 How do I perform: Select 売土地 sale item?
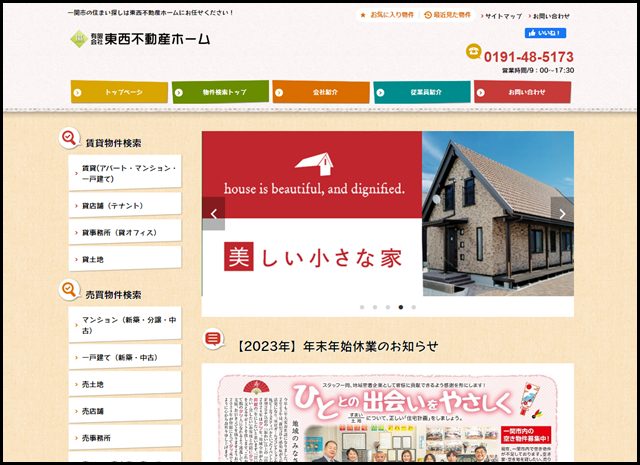pyautogui.click(x=125, y=384)
